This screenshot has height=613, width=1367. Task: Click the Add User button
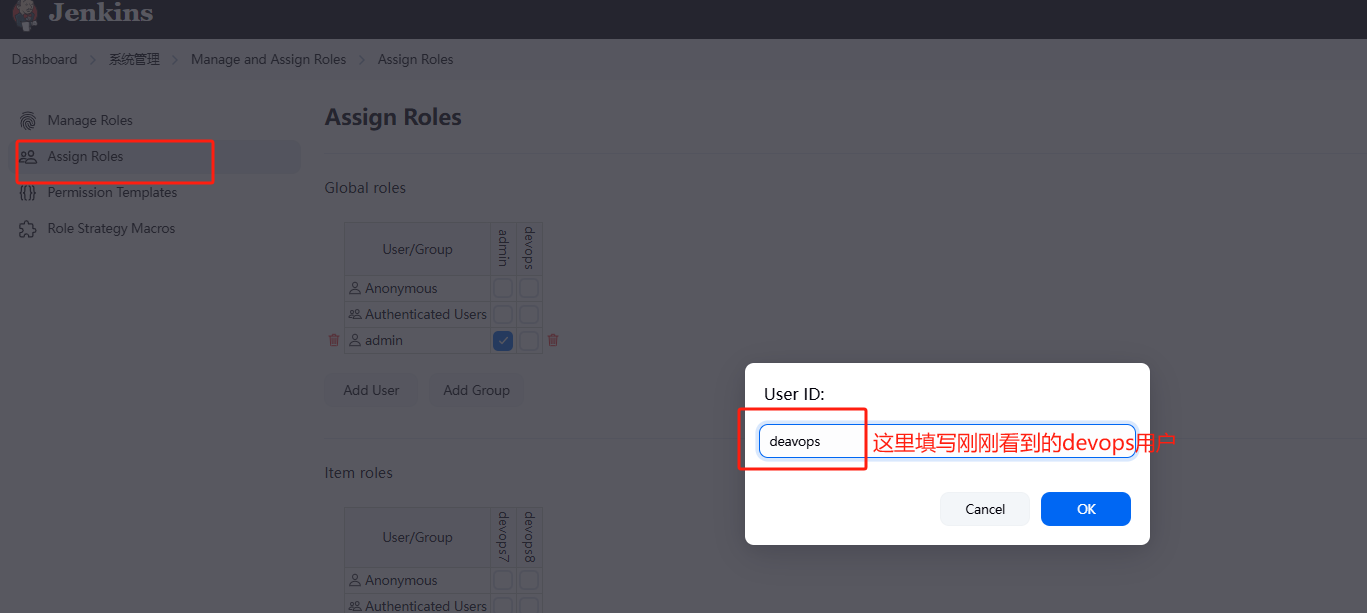click(x=371, y=390)
